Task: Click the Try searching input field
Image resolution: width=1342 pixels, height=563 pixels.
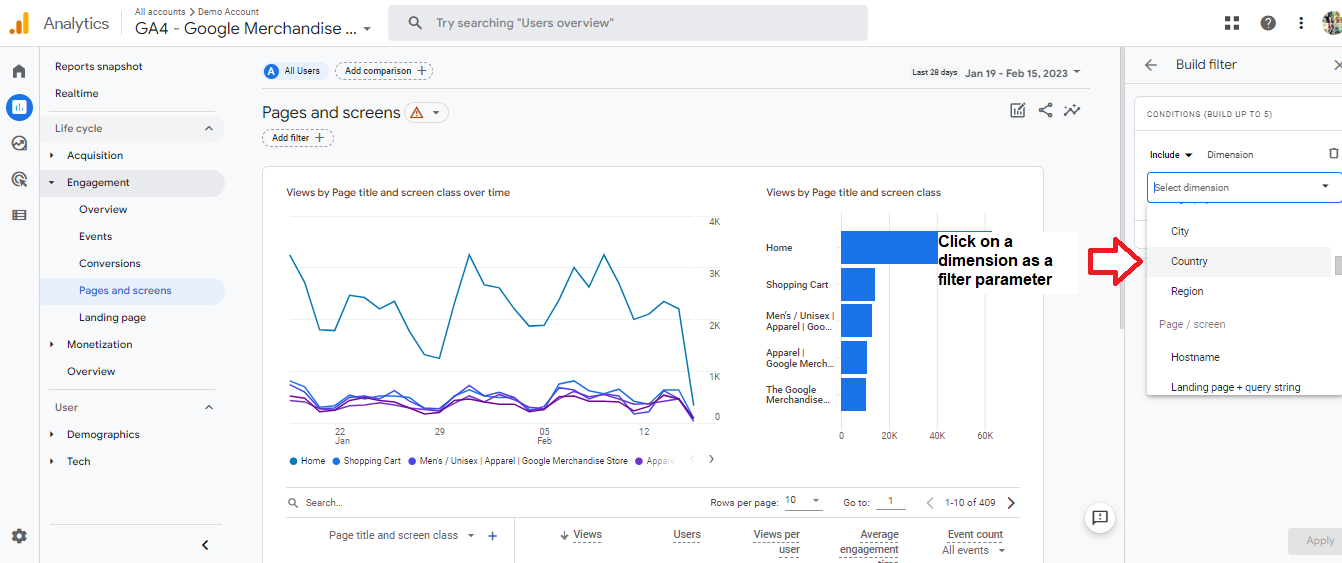Action: [628, 23]
